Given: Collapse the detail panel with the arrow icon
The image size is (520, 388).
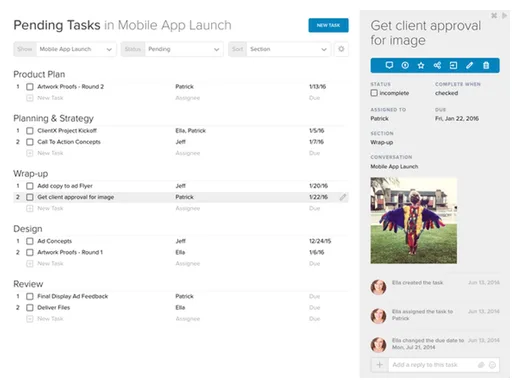Looking at the screenshot, I should 504,15.
